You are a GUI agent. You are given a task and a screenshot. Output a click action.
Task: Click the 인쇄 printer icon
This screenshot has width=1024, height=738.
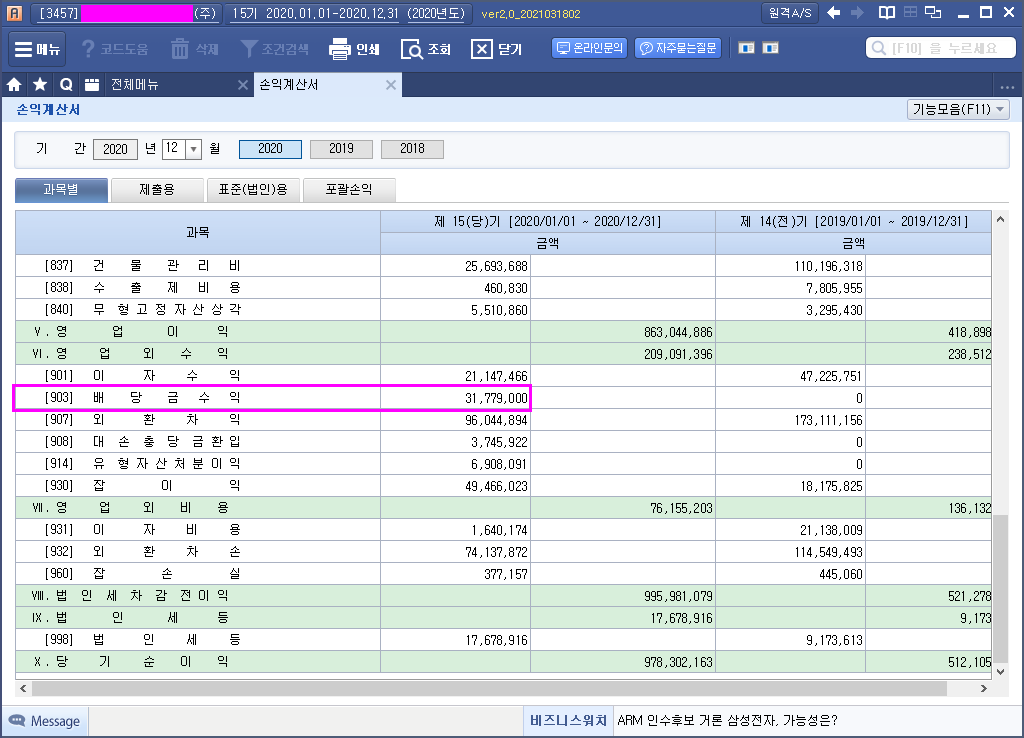(x=341, y=49)
